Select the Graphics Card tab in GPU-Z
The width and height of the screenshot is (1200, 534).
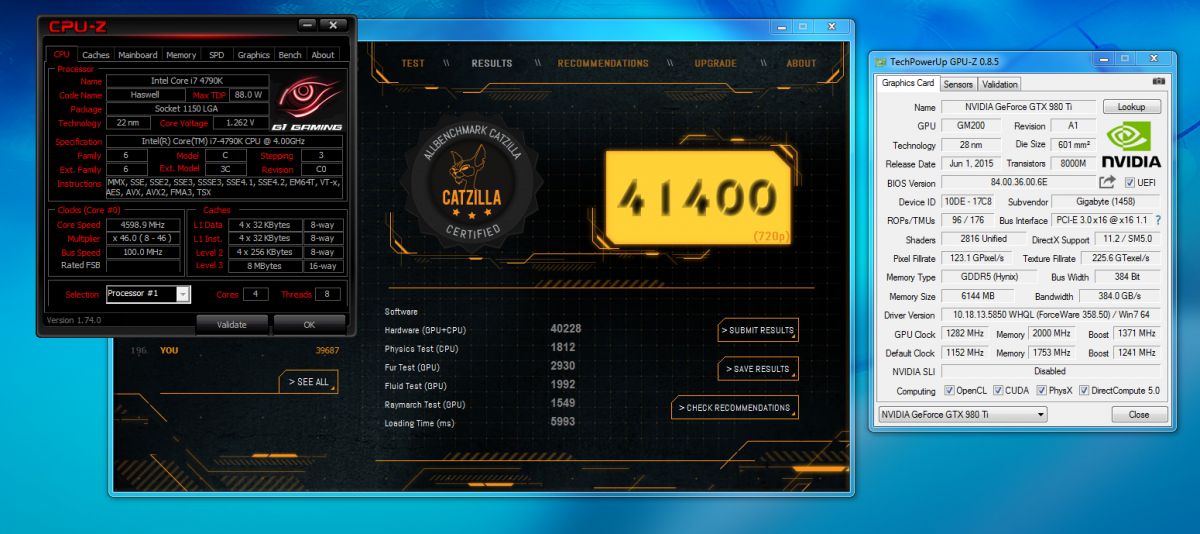[x=907, y=83]
